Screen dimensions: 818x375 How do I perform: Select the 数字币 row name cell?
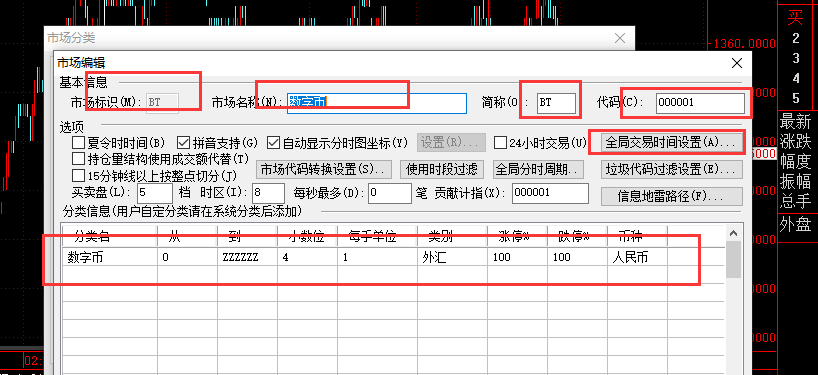point(110,258)
